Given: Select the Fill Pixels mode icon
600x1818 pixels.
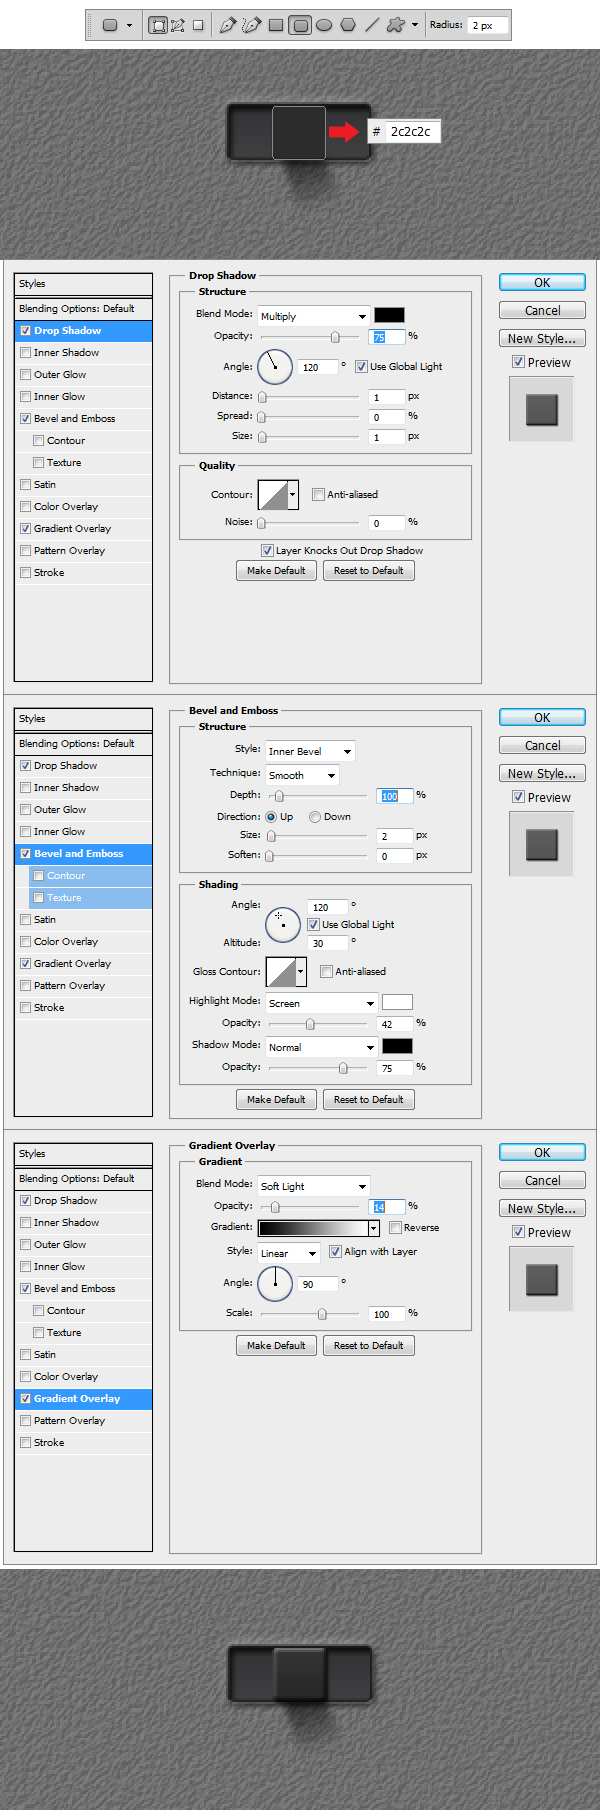Looking at the screenshot, I should (x=198, y=25).
